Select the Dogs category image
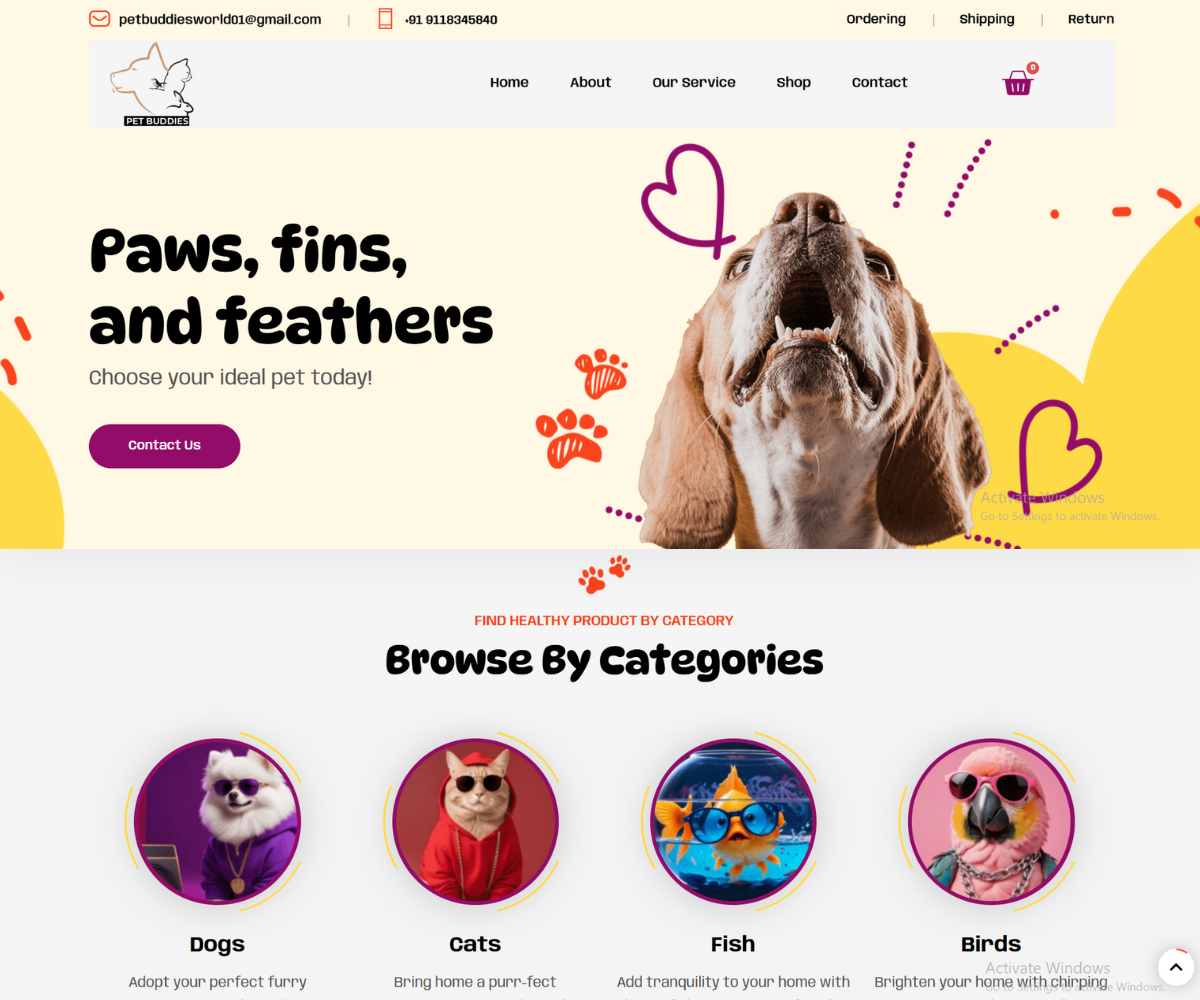This screenshot has width=1200, height=1000. pos(217,822)
